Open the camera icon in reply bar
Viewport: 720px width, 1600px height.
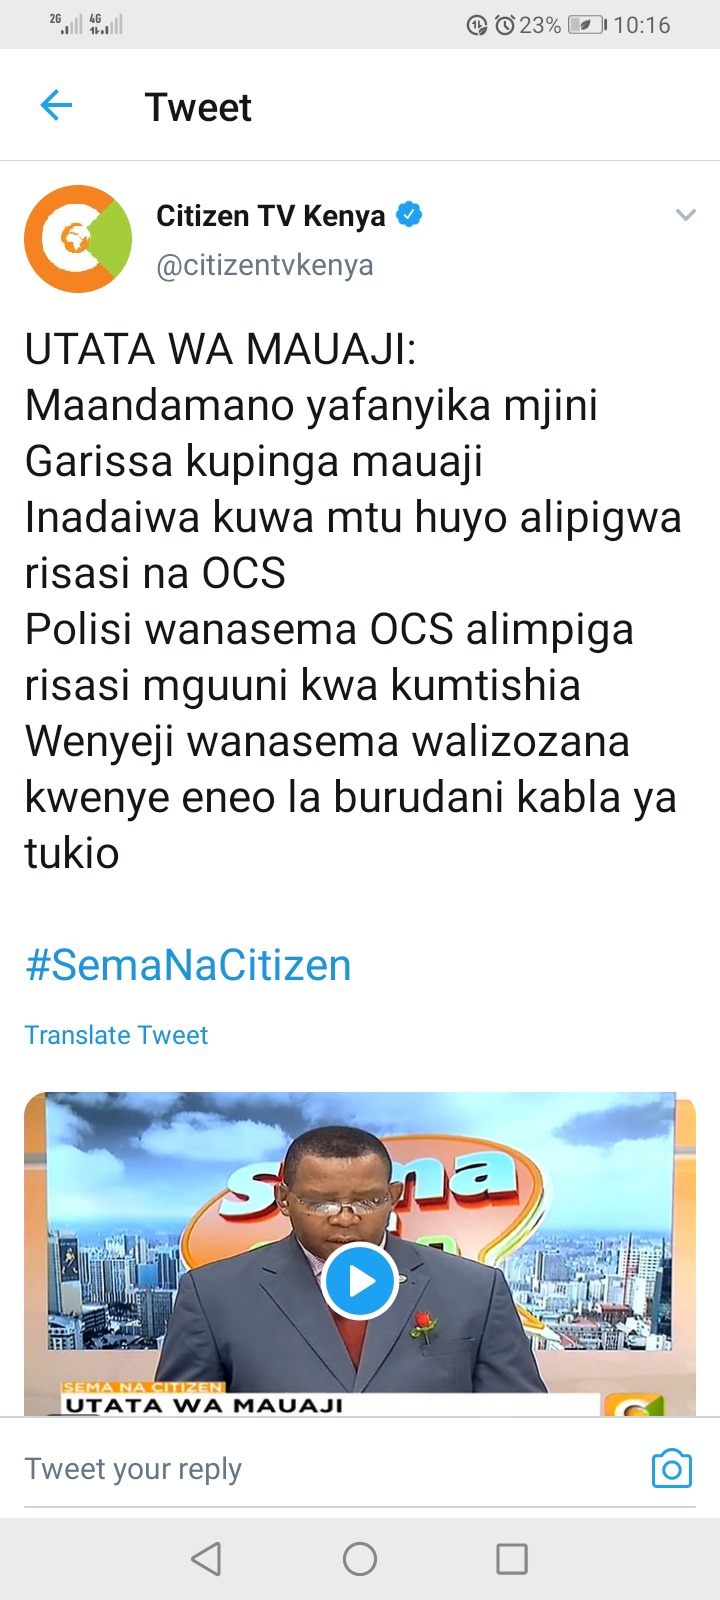(671, 1468)
